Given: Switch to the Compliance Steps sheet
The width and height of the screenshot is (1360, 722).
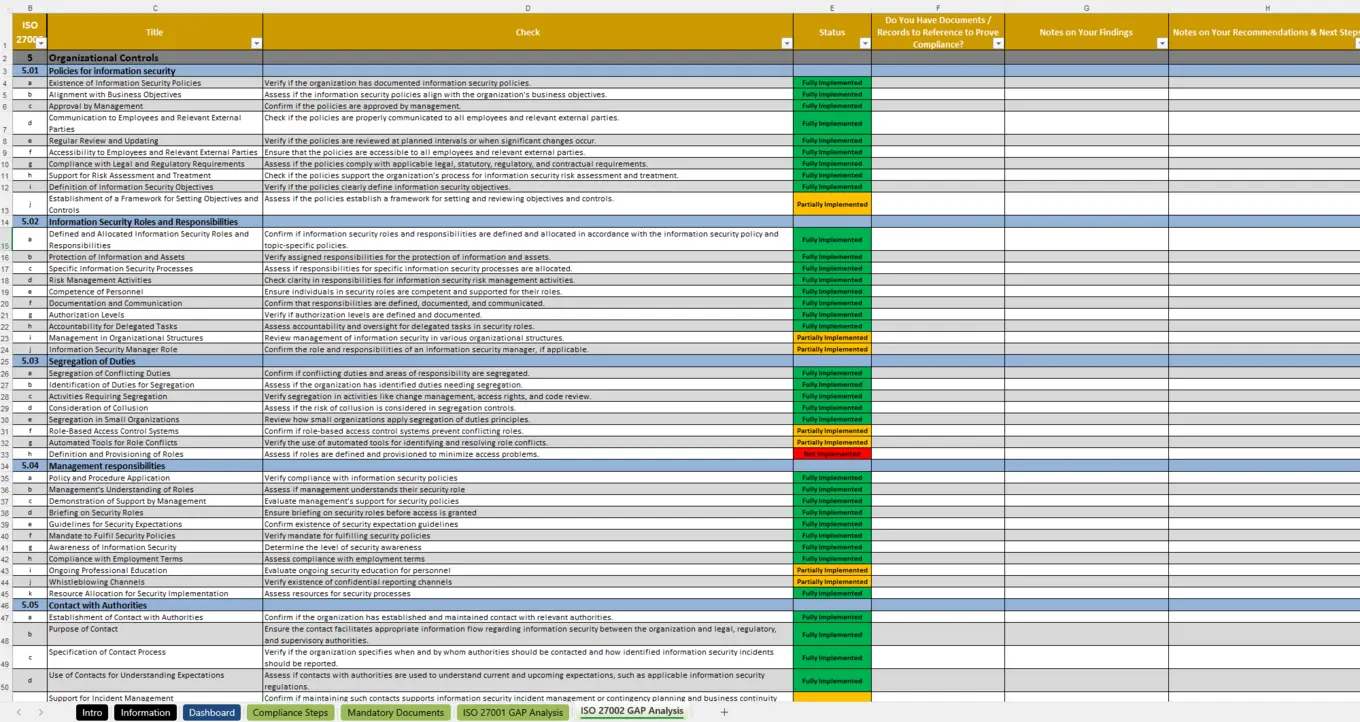Looking at the screenshot, I should [x=290, y=712].
